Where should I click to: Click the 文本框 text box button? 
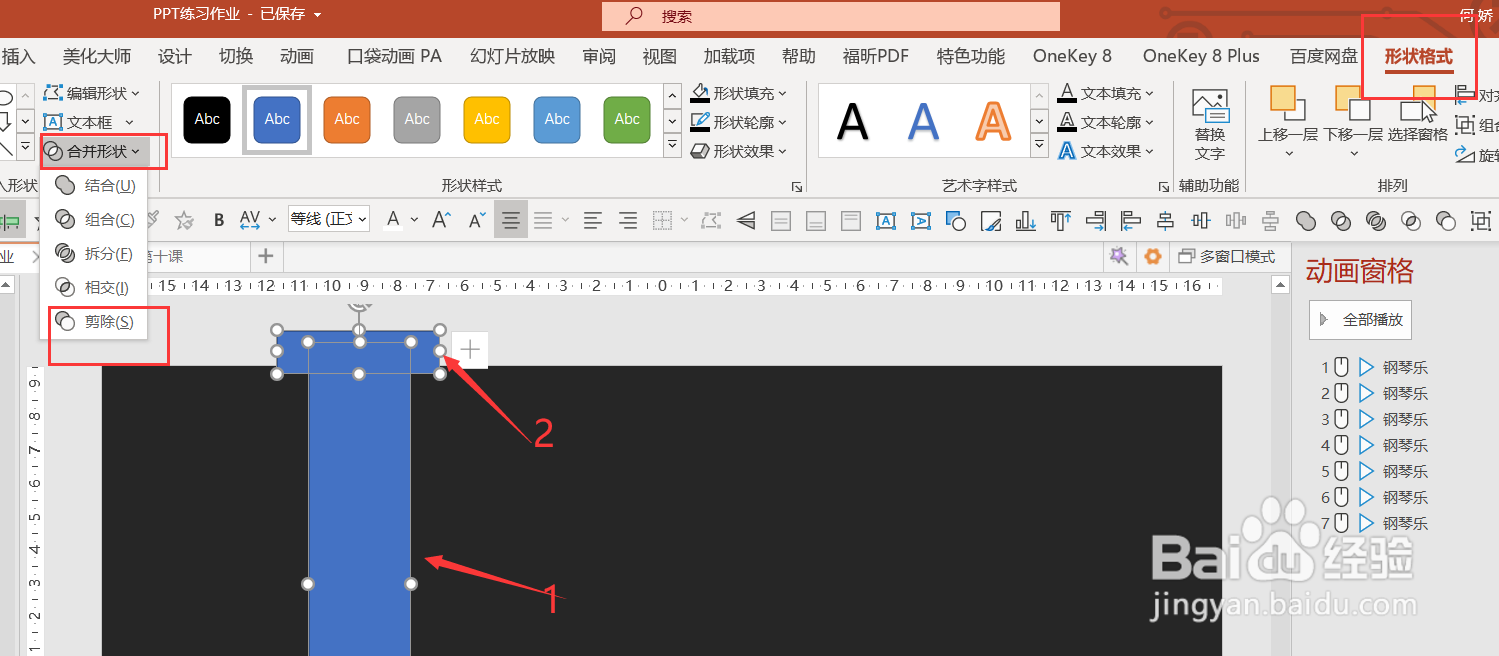tap(88, 122)
